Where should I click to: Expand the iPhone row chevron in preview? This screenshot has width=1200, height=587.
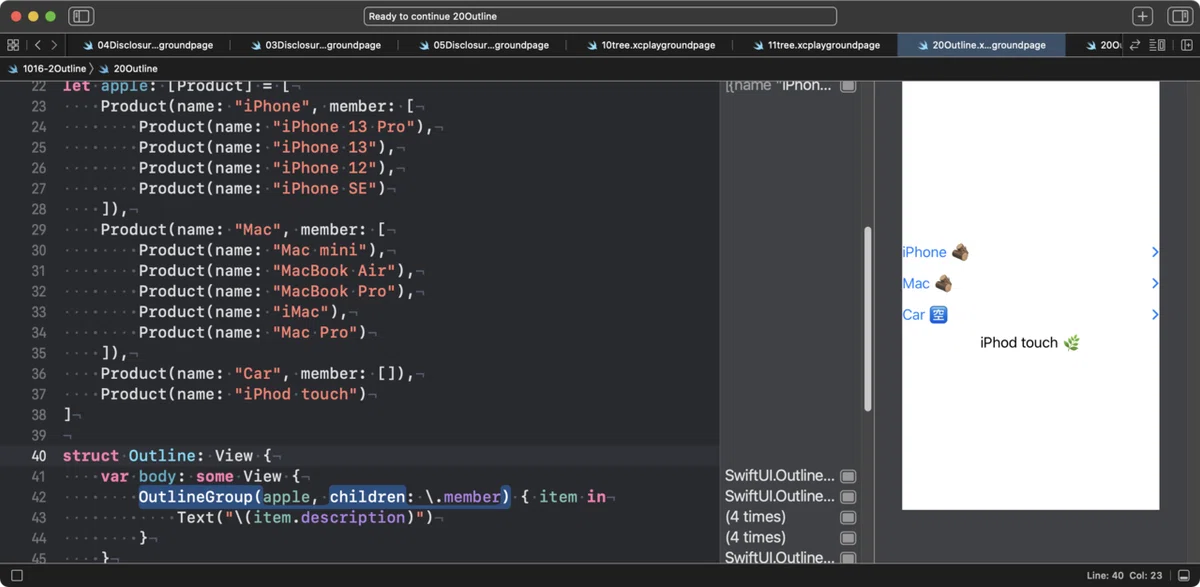click(x=1155, y=252)
